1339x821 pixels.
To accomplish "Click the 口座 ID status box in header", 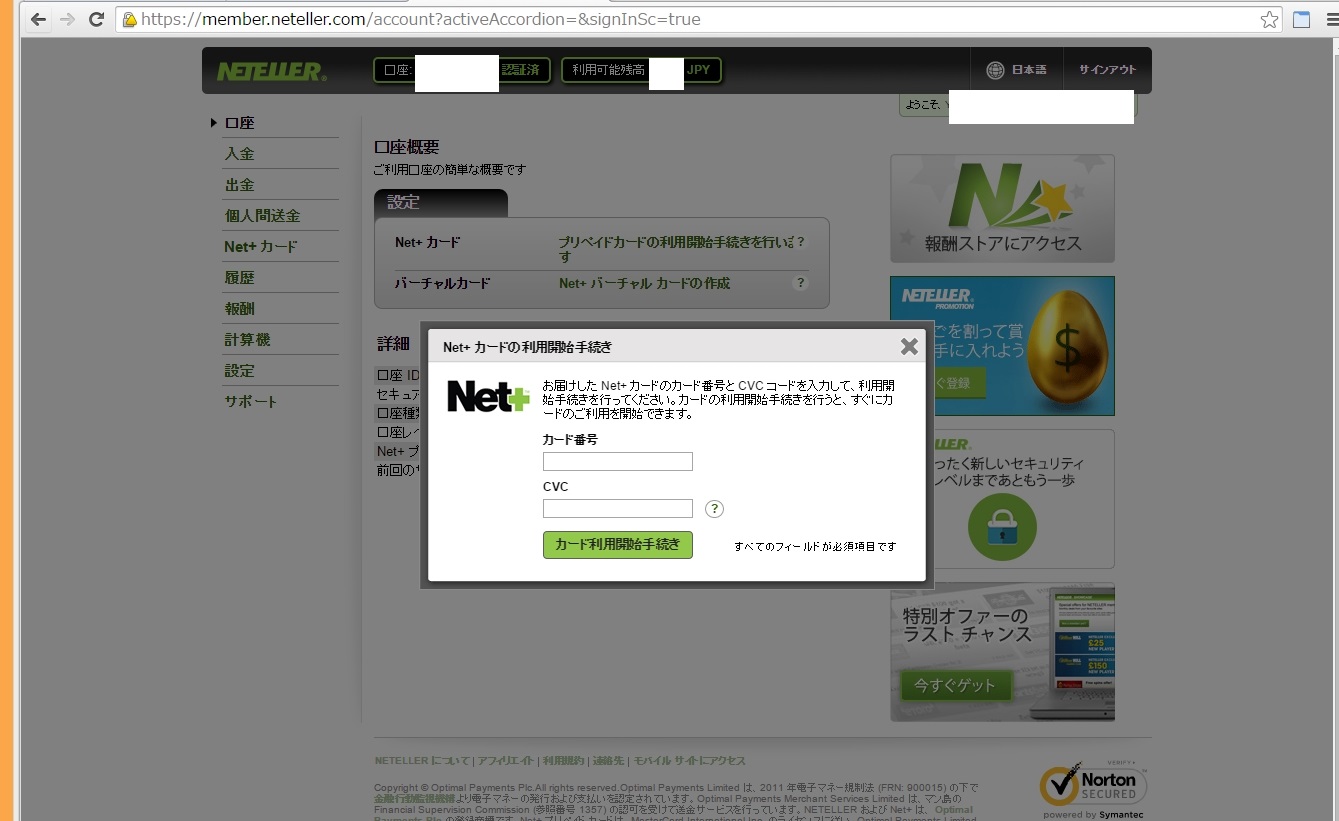I will [462, 70].
